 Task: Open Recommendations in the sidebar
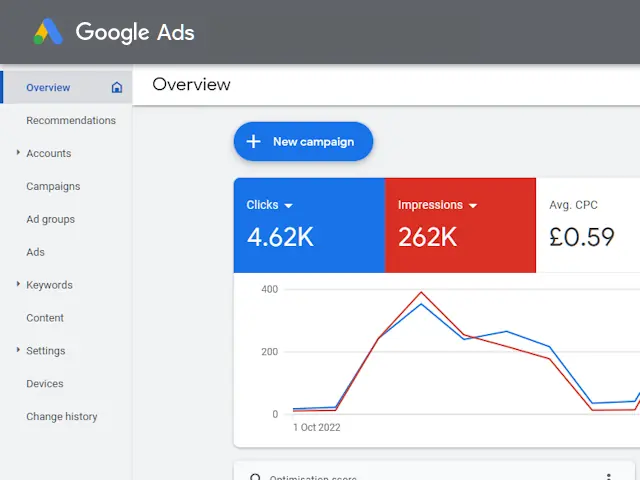pyautogui.click(x=71, y=121)
